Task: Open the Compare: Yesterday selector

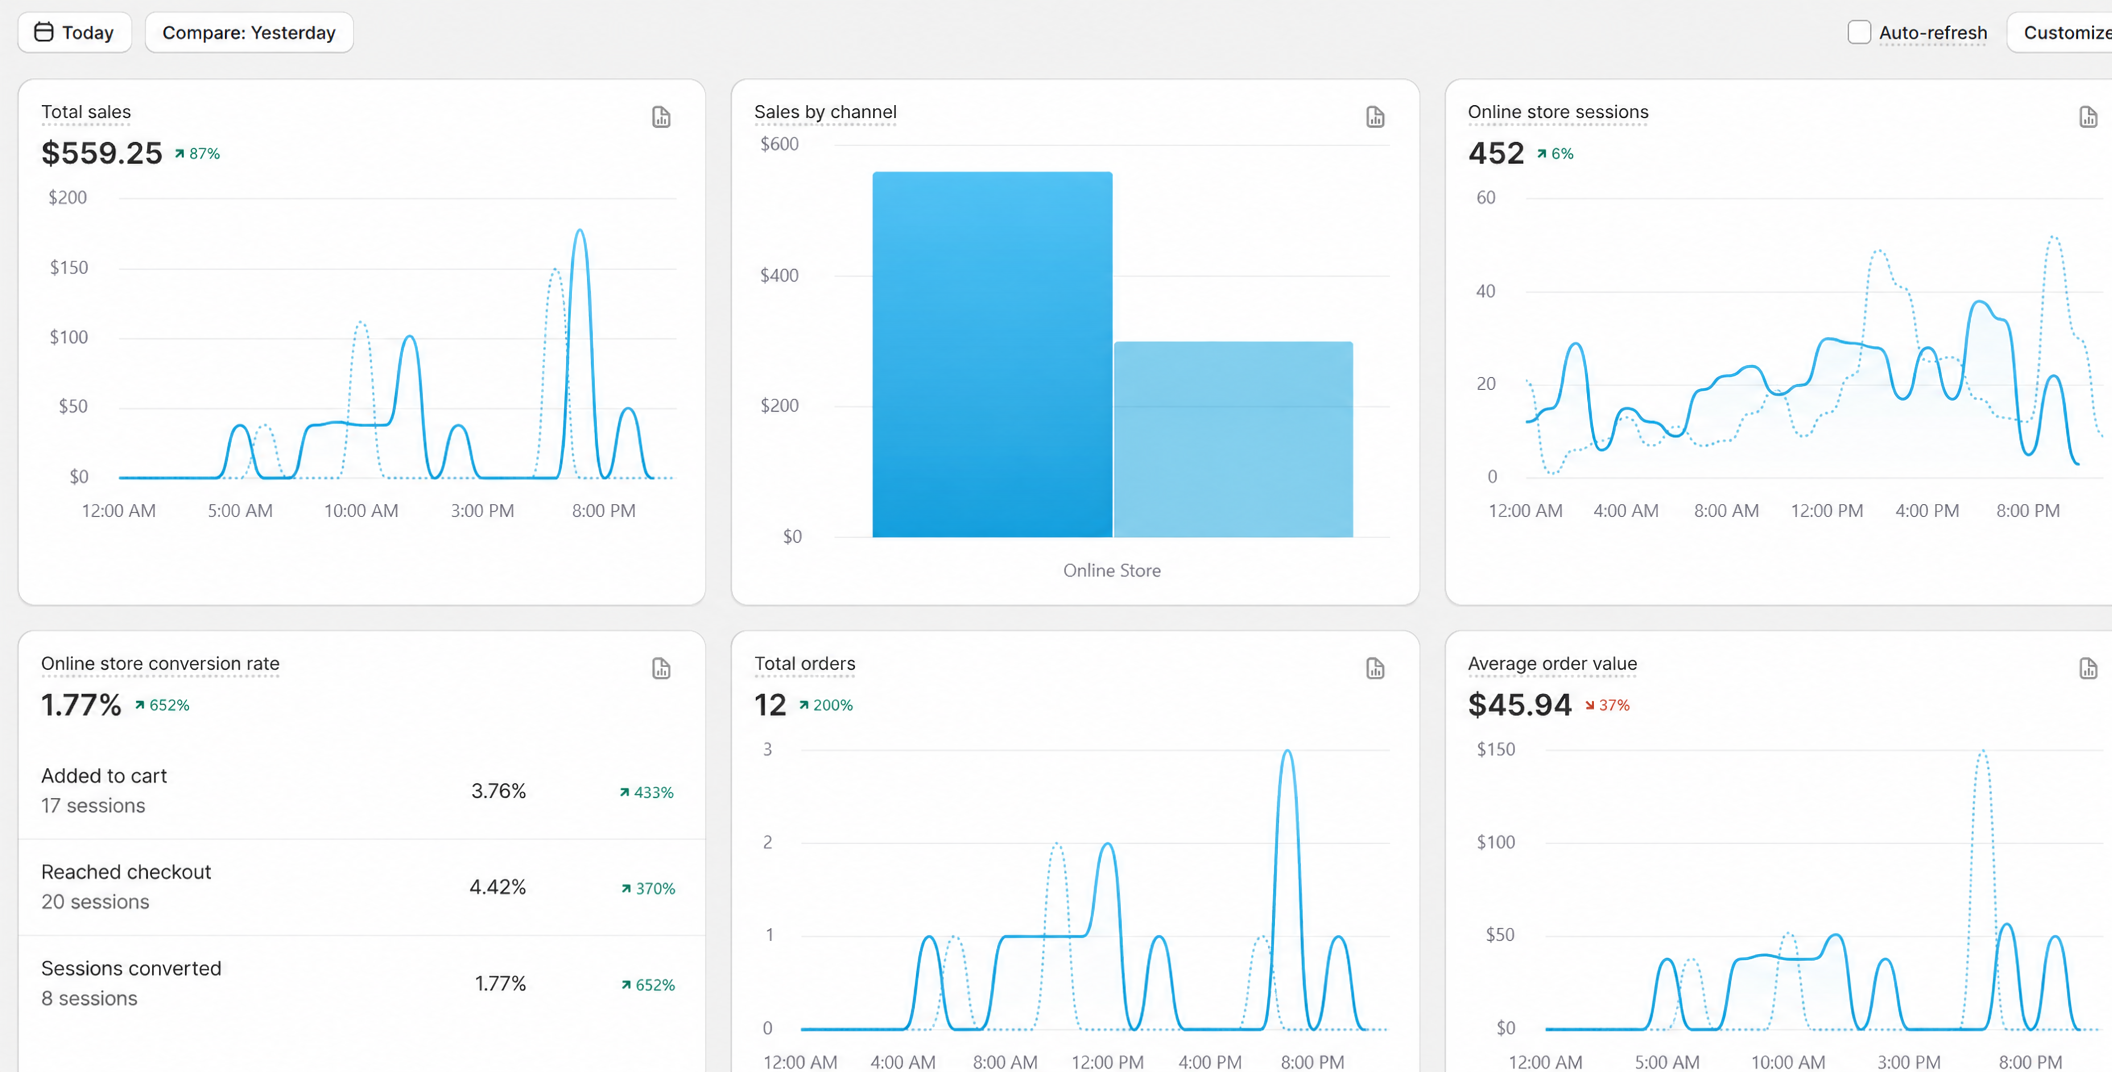Action: coord(249,32)
